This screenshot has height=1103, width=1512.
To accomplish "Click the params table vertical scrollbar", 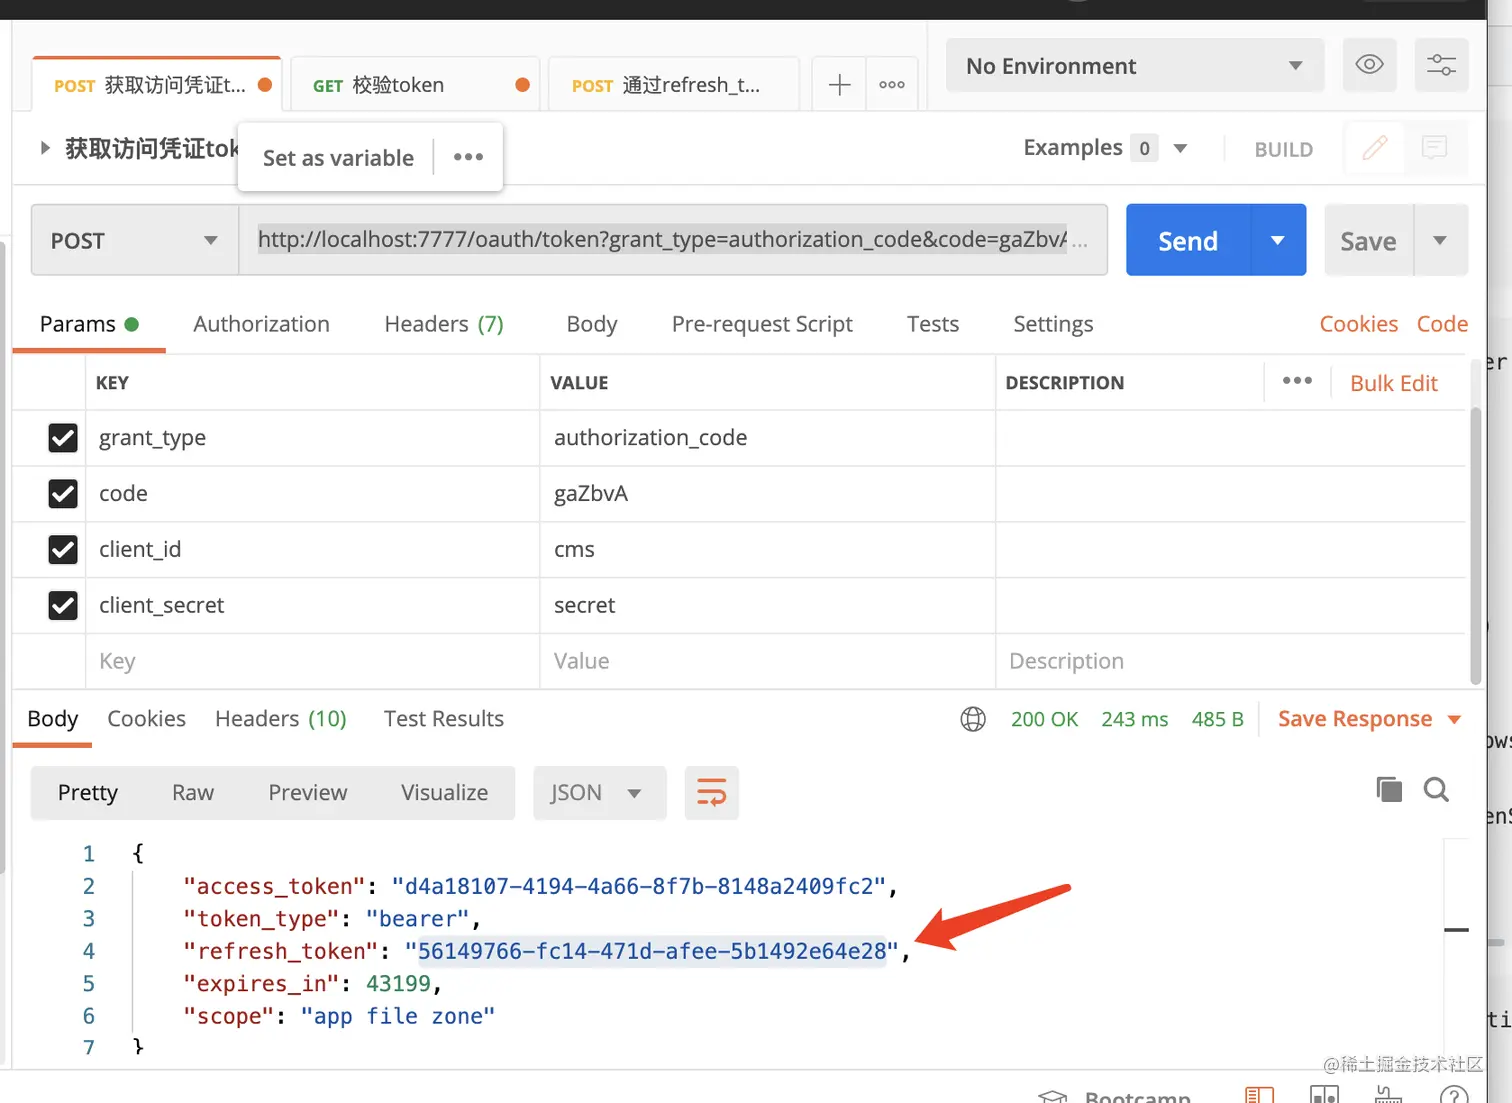I will 1475,545.
